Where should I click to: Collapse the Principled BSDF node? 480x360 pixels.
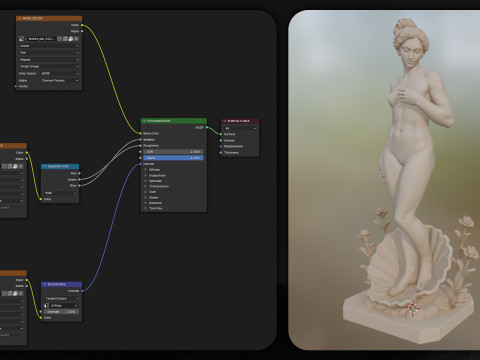(x=145, y=121)
